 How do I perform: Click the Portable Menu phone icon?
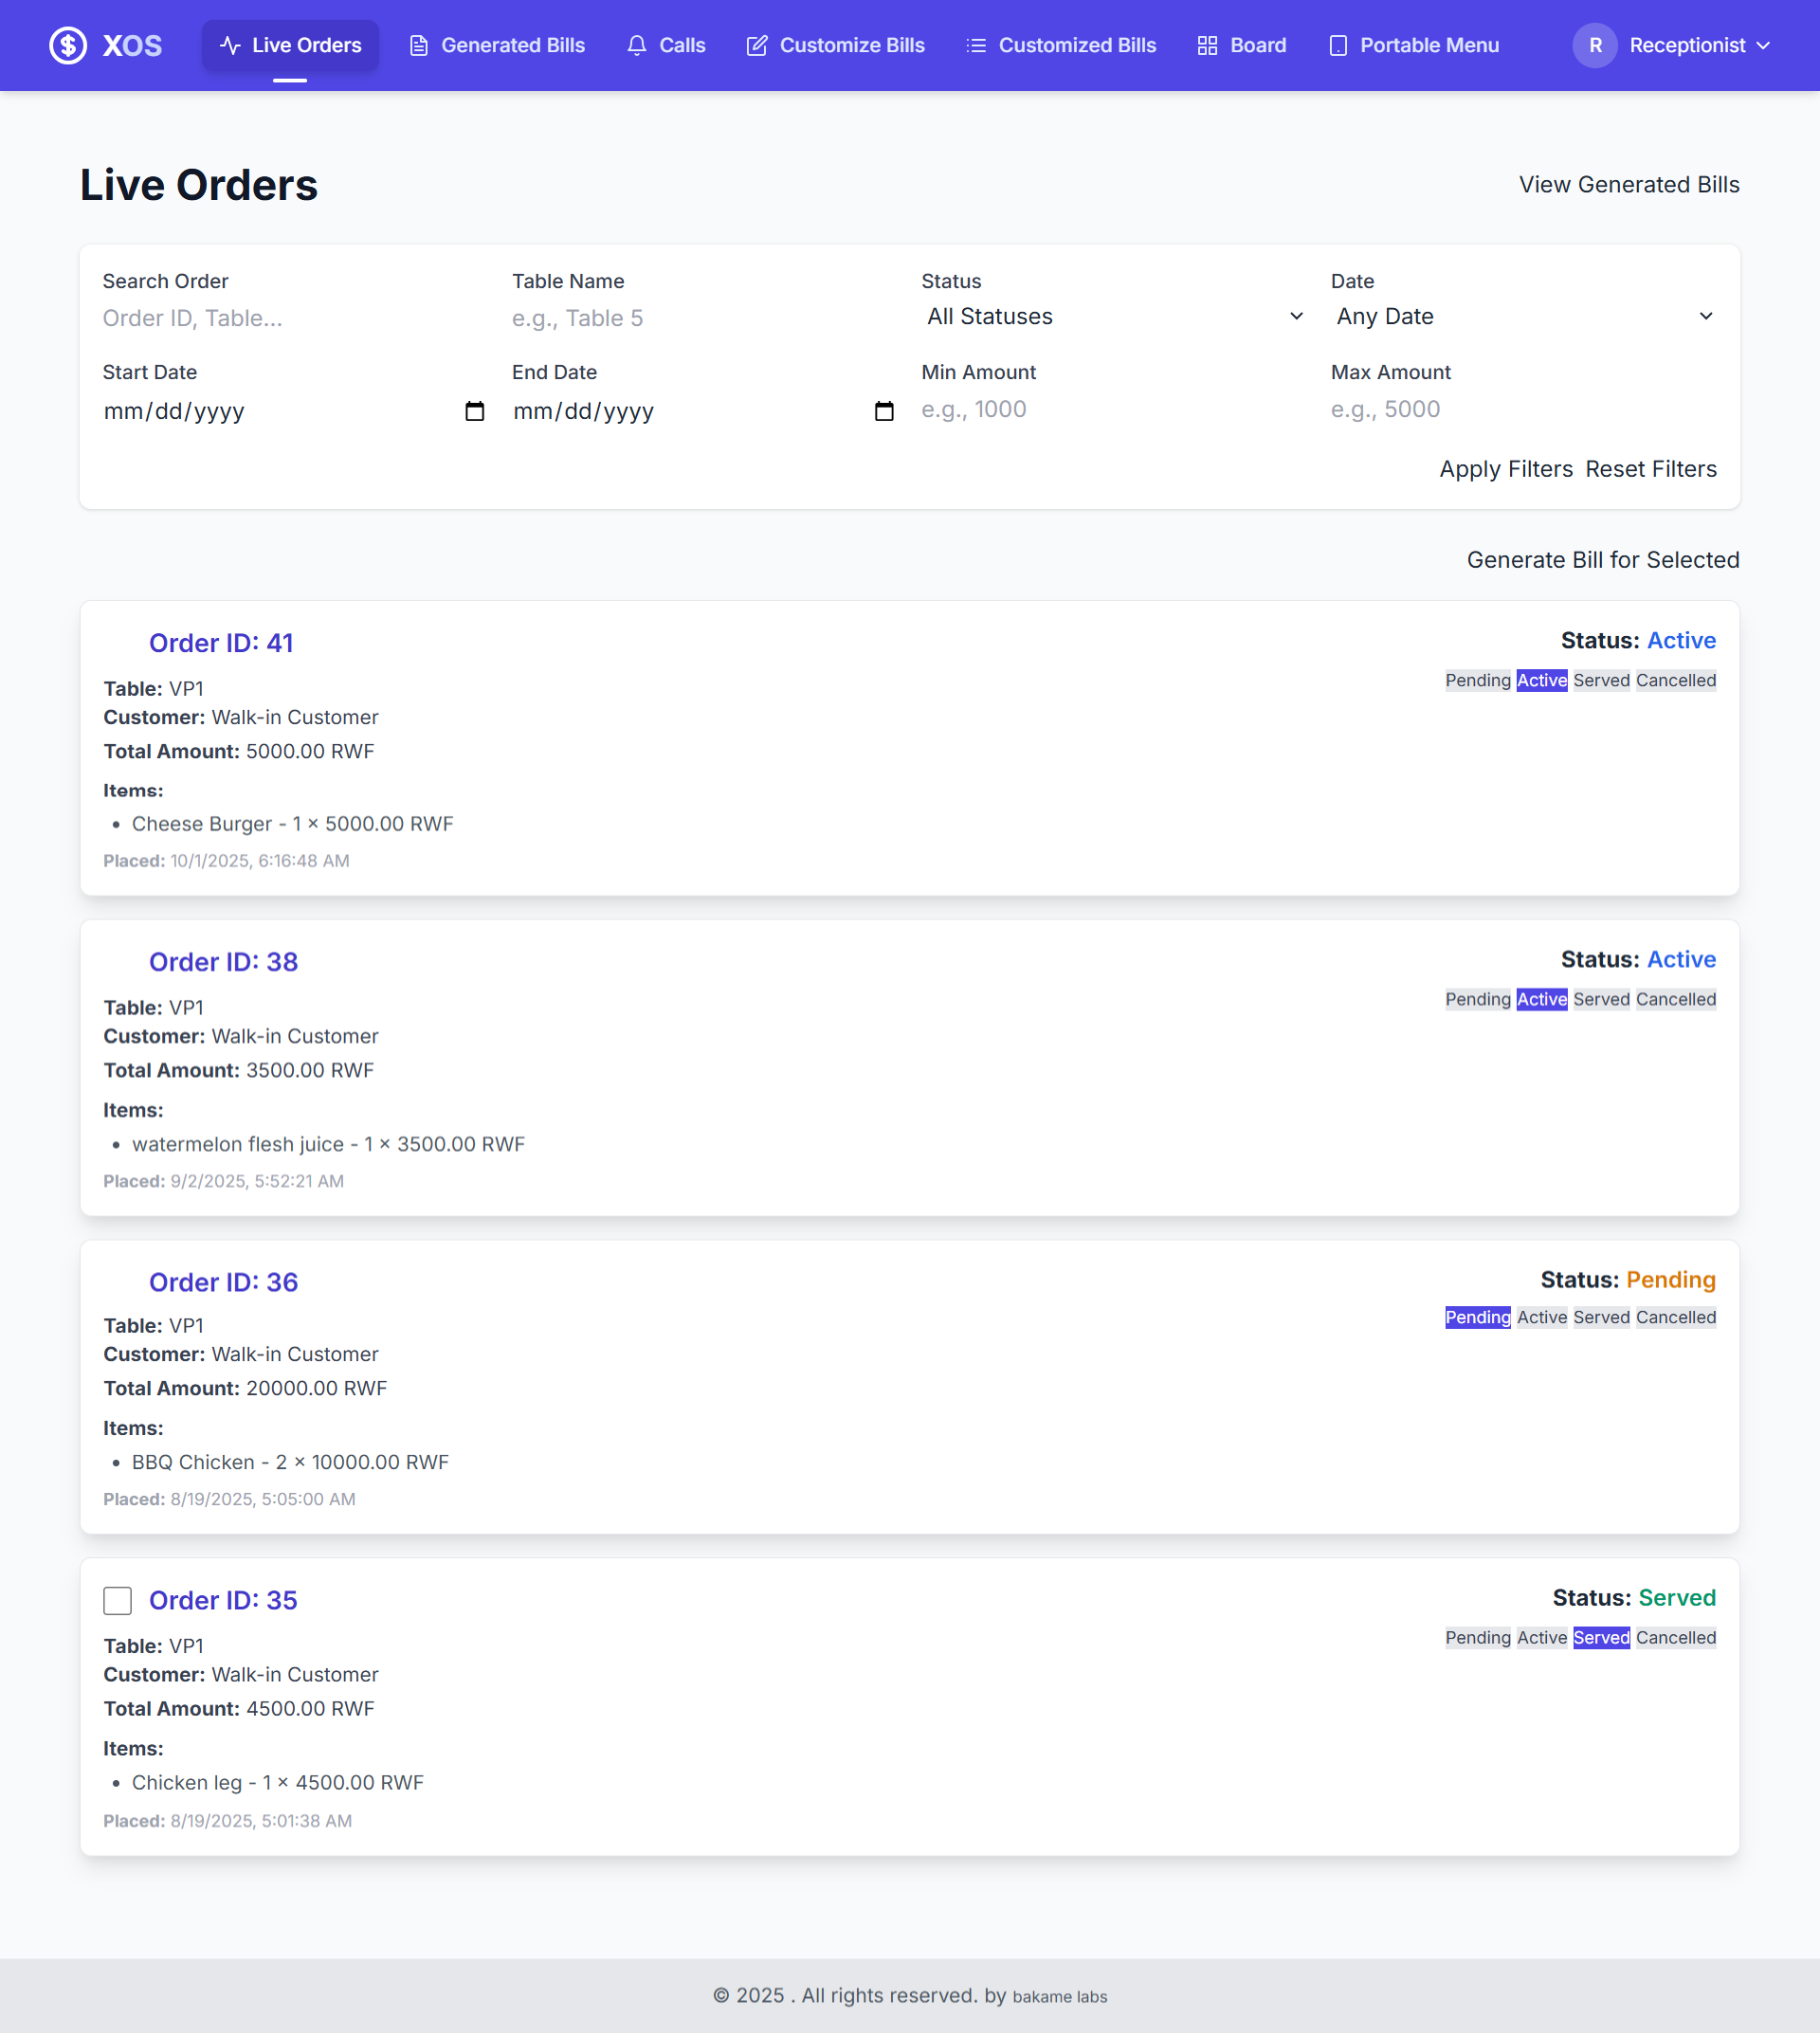1338,45
